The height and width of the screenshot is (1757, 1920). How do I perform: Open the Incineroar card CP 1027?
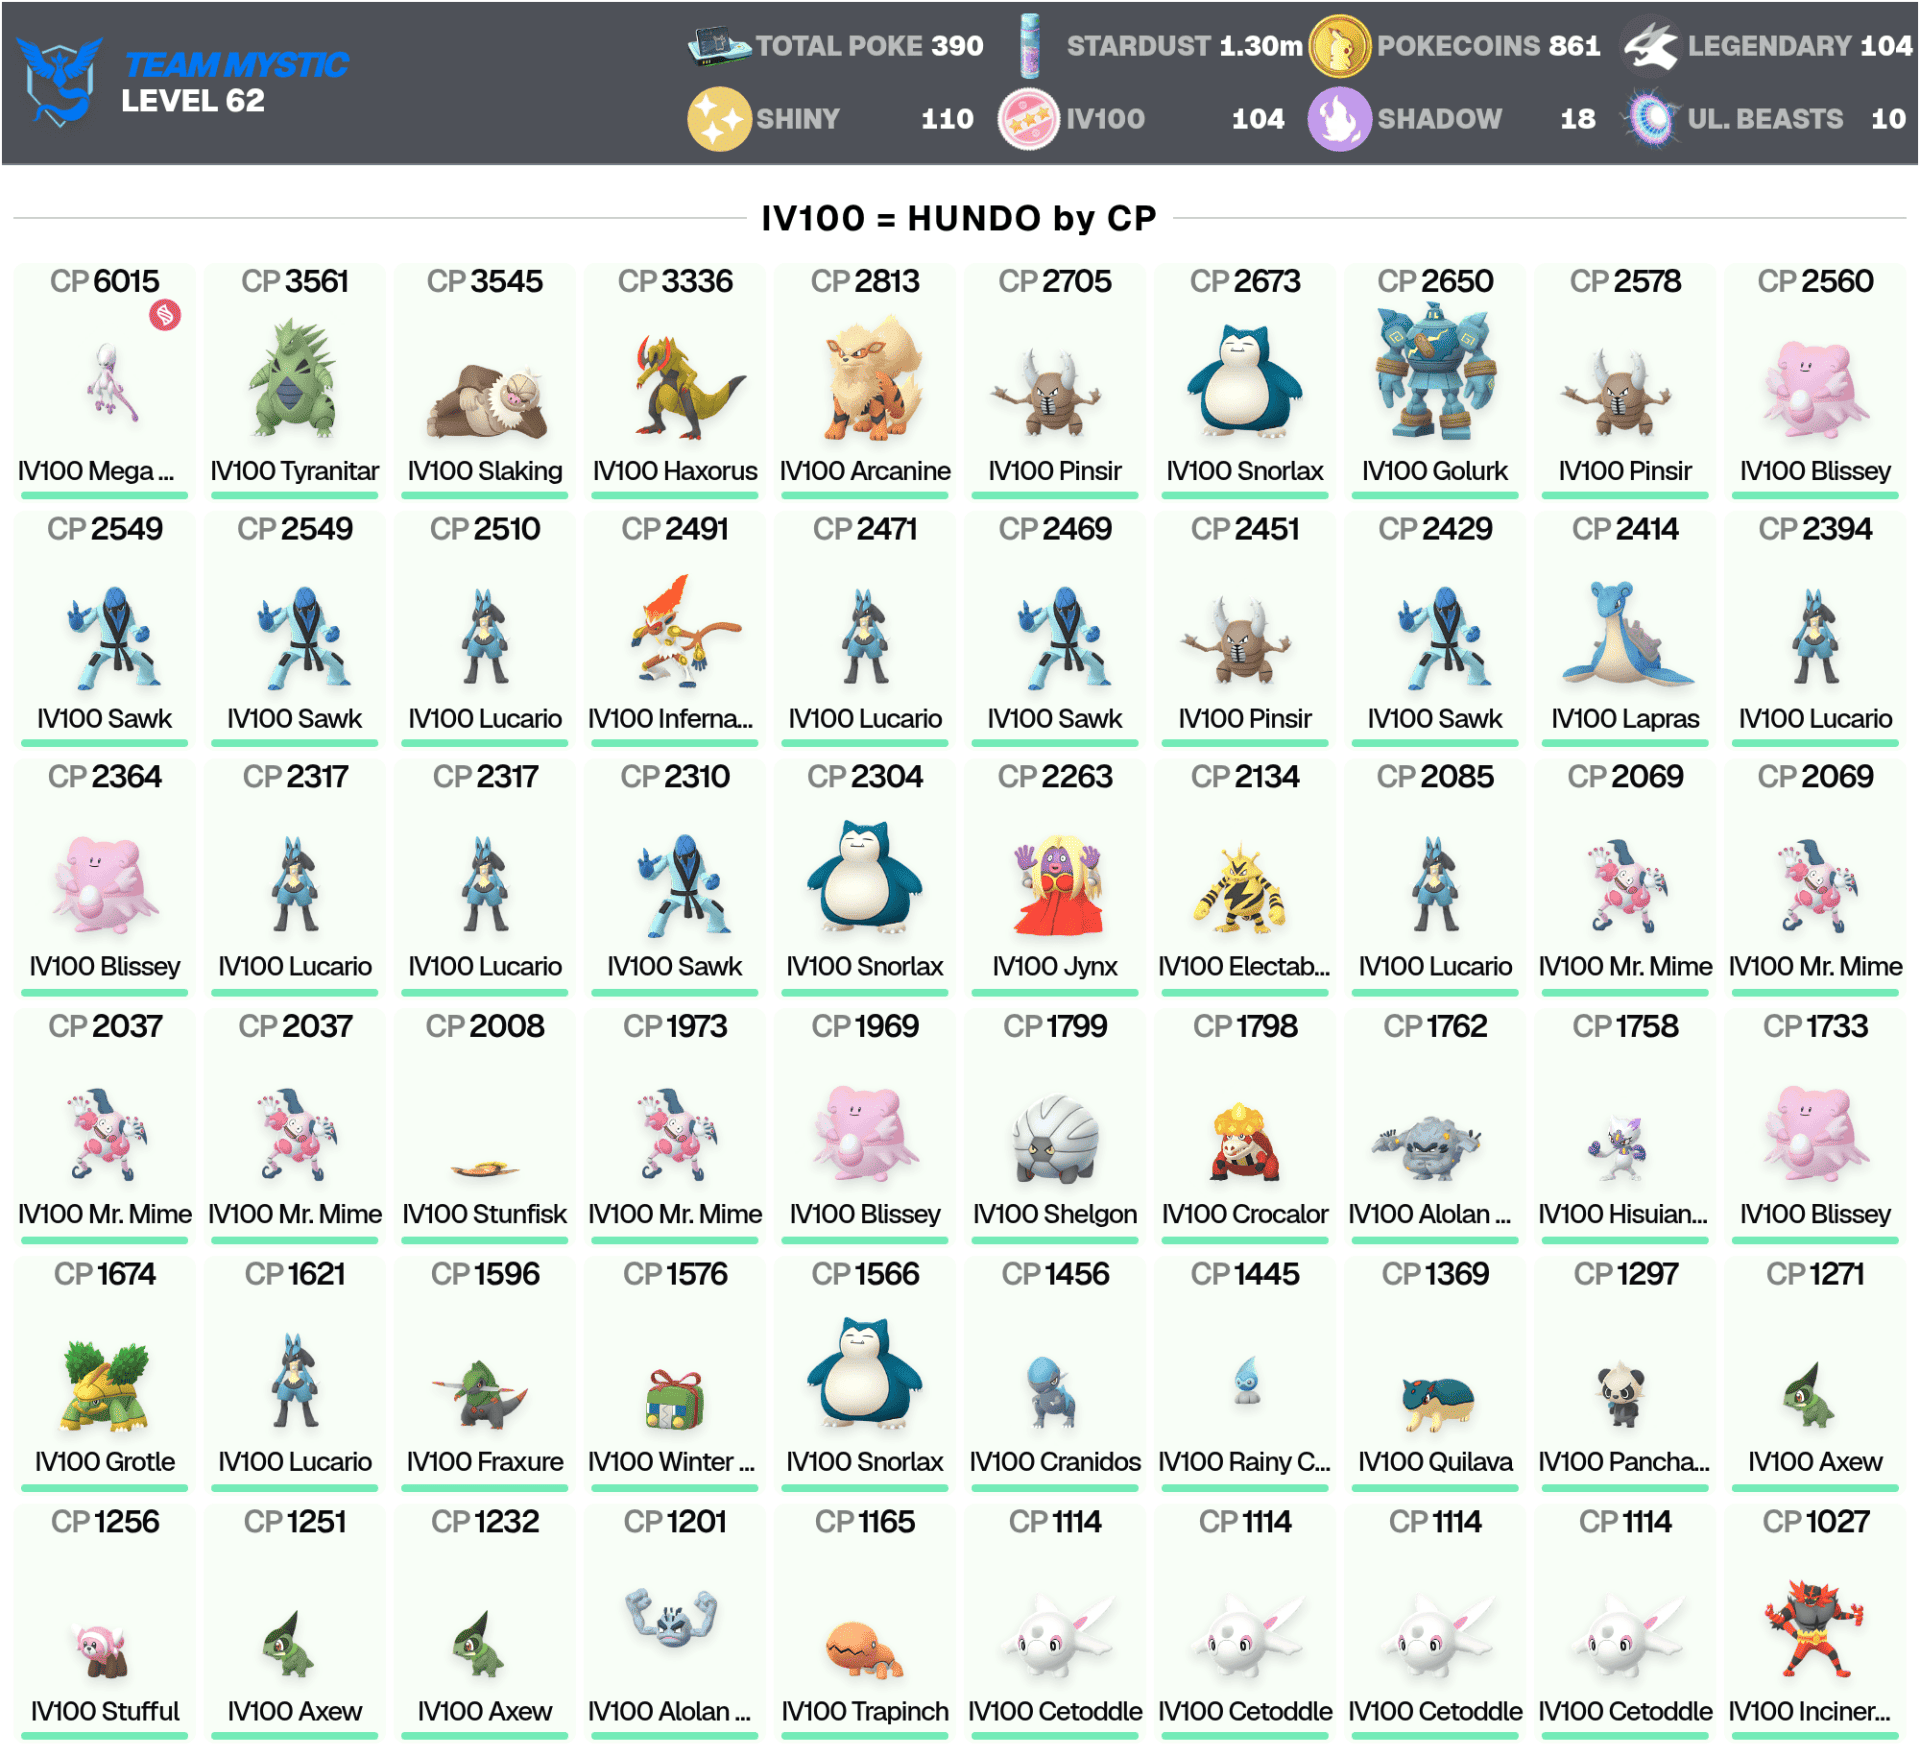(1815, 1621)
